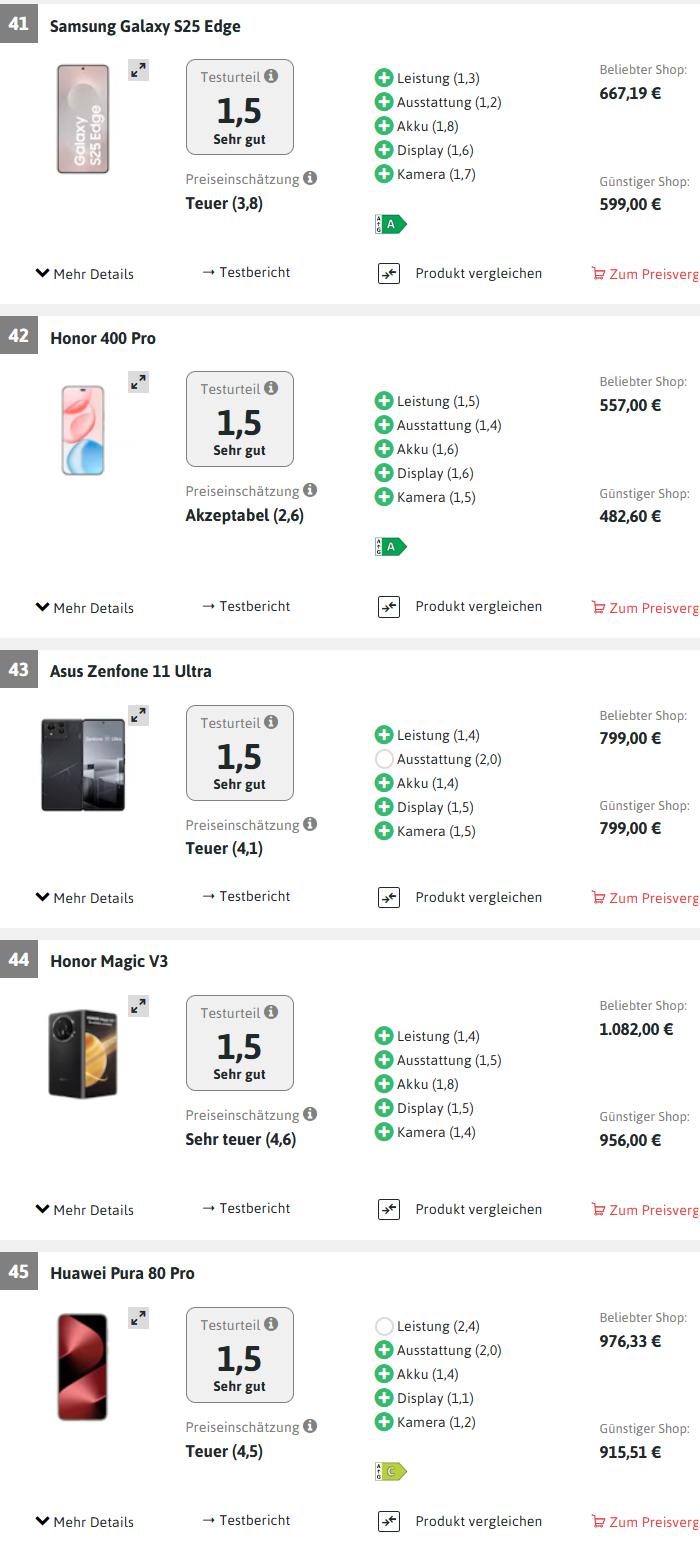The height and width of the screenshot is (1552, 700).
Task: Click the compare icon for Samsung Galaxy S25 Edge
Action: click(389, 274)
